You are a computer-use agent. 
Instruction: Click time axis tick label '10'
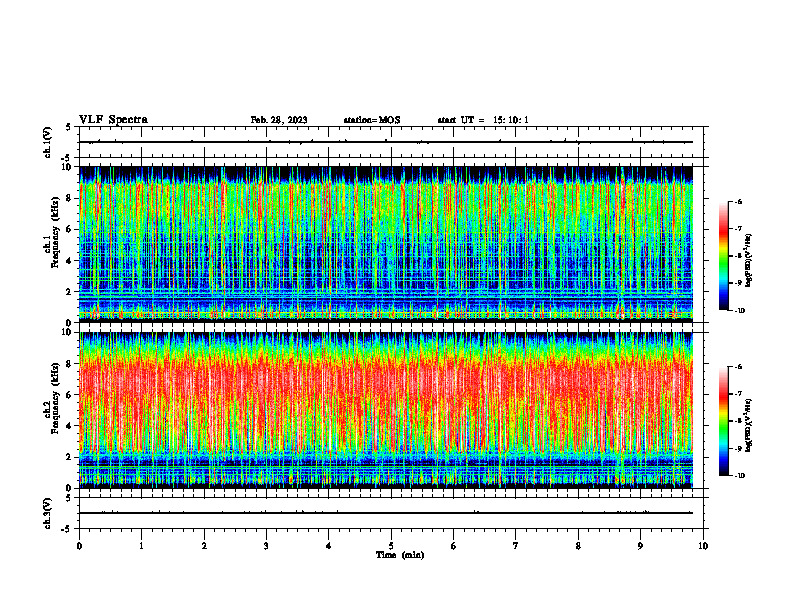(x=703, y=545)
